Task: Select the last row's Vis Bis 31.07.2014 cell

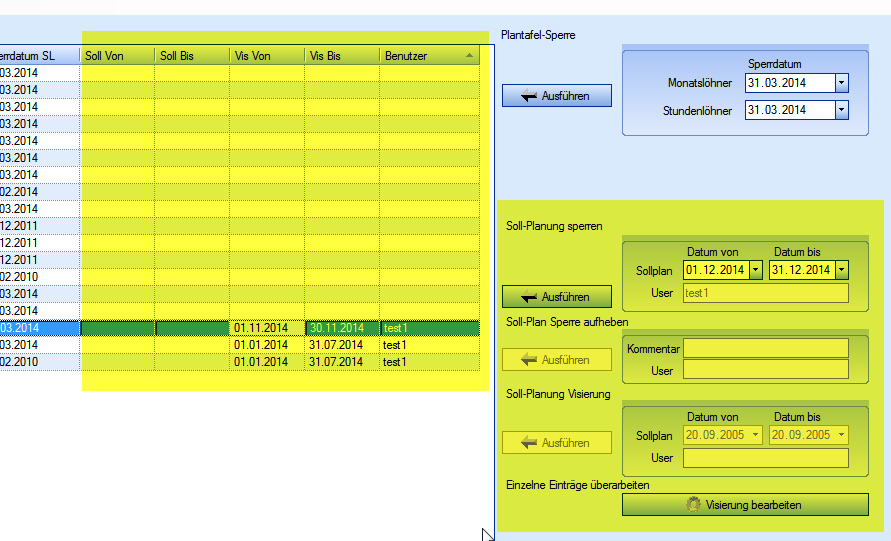Action: pyautogui.click(x=342, y=362)
